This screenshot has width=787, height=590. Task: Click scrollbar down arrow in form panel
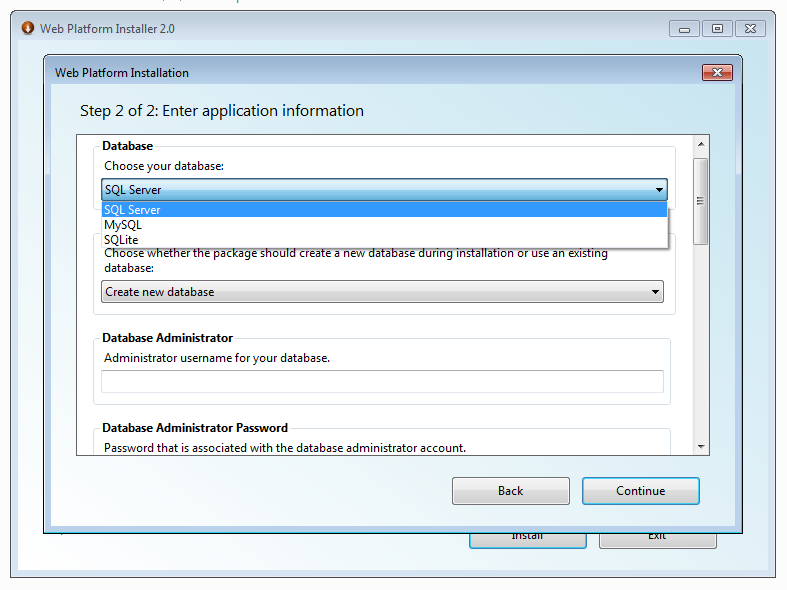701,447
